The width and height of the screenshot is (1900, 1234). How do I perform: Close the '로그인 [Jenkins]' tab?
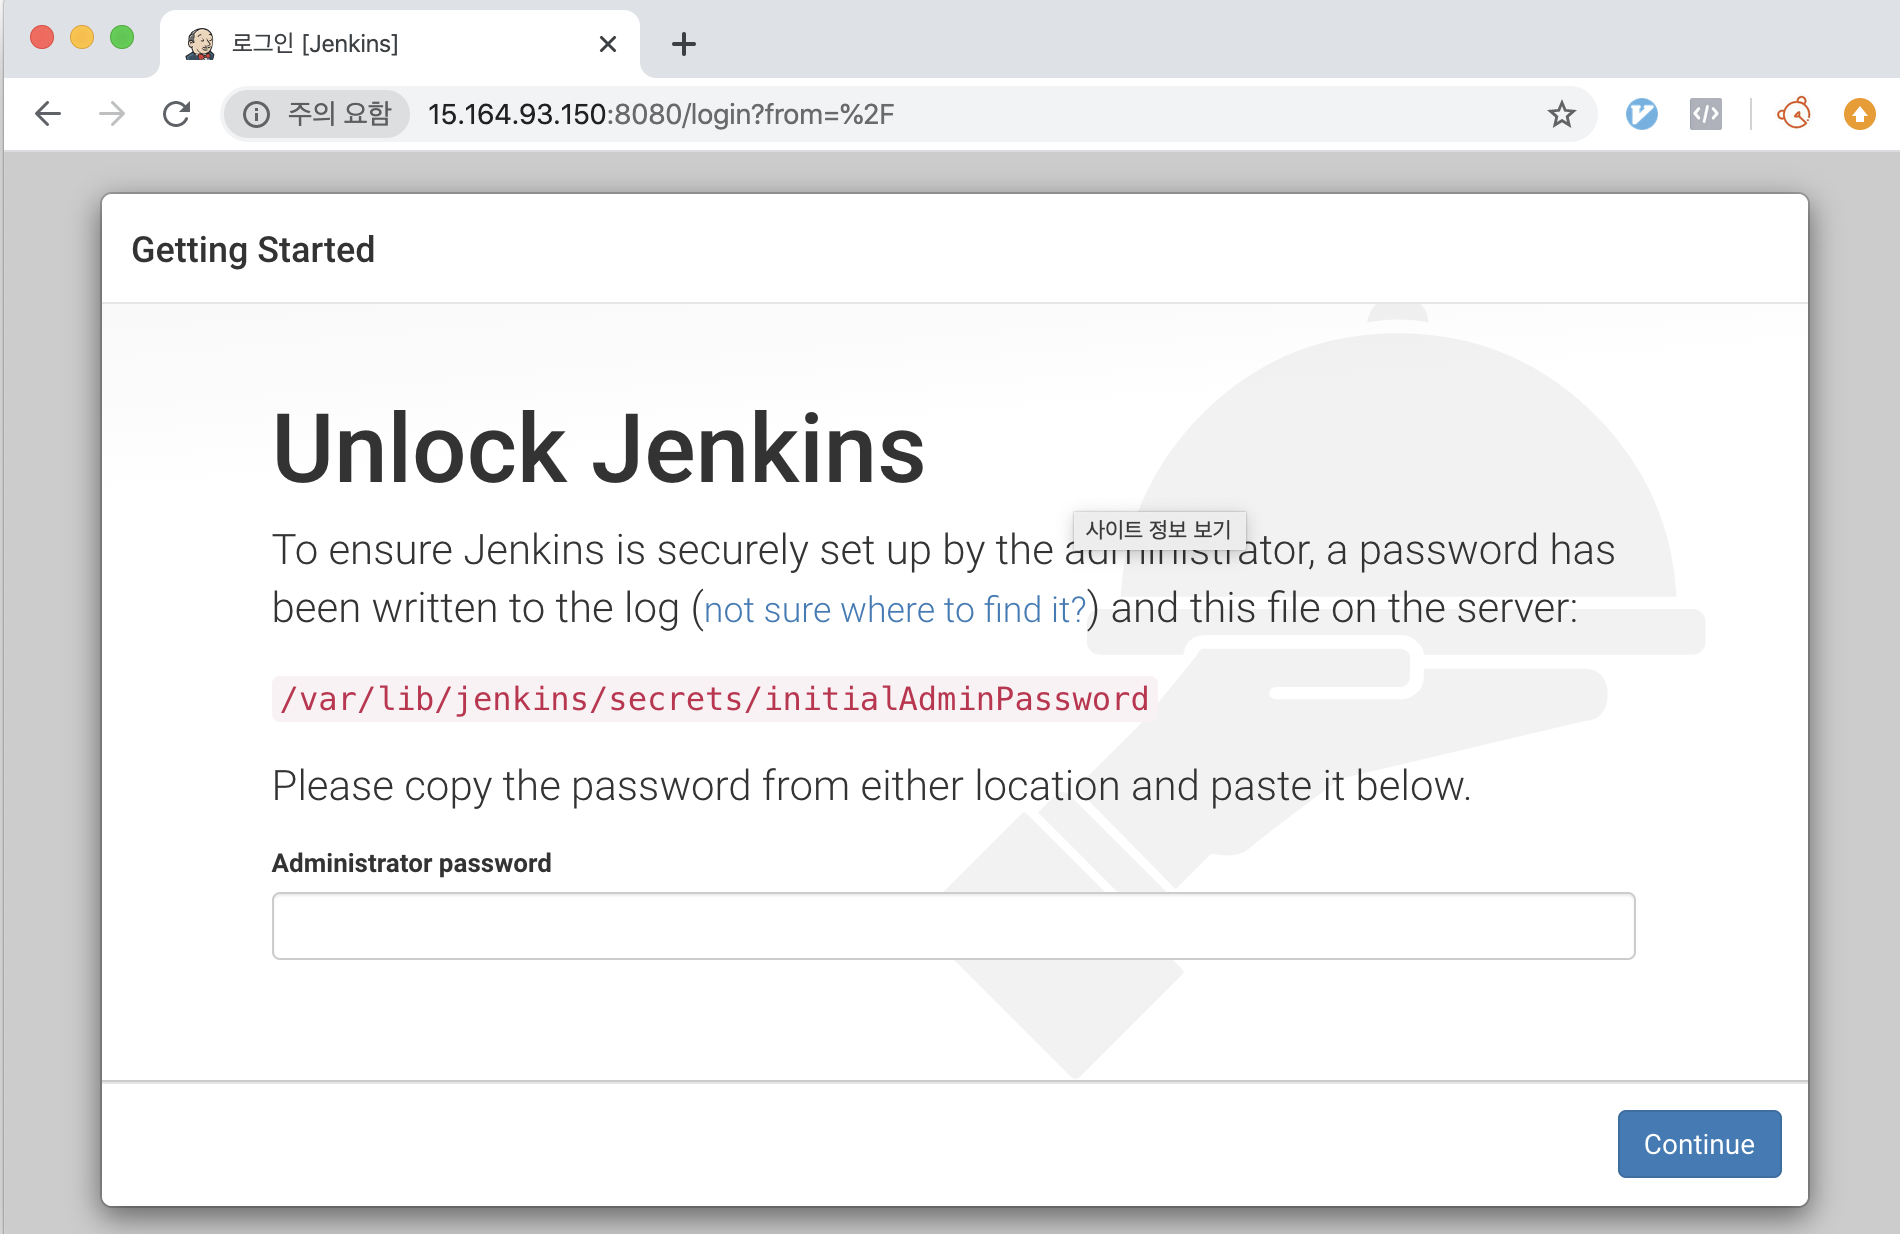coord(607,44)
